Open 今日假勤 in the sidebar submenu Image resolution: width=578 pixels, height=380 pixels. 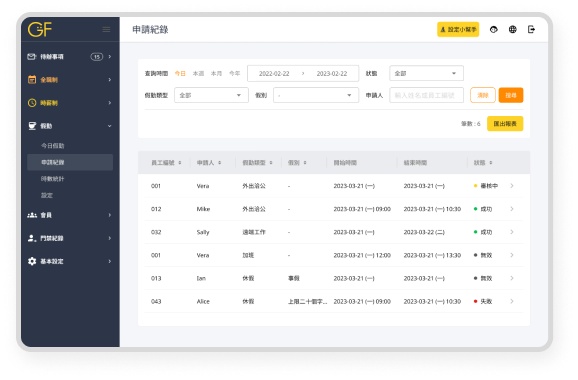pyautogui.click(x=52, y=146)
